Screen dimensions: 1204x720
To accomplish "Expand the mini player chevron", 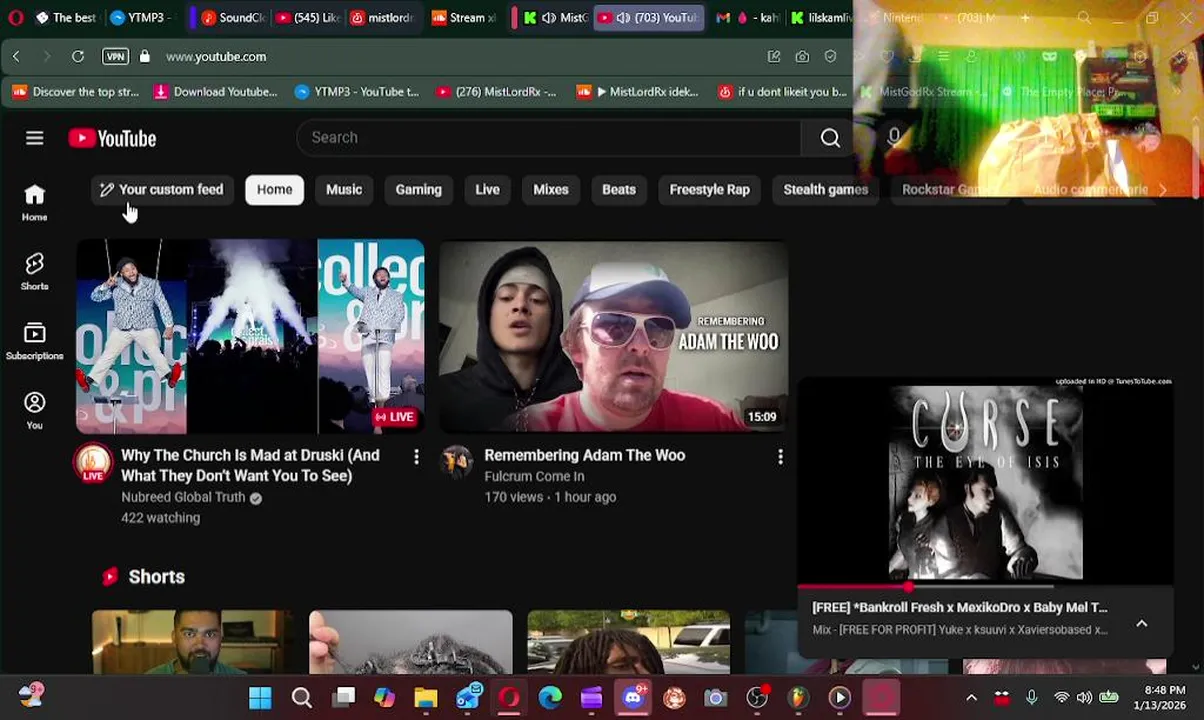I will pos(1141,623).
